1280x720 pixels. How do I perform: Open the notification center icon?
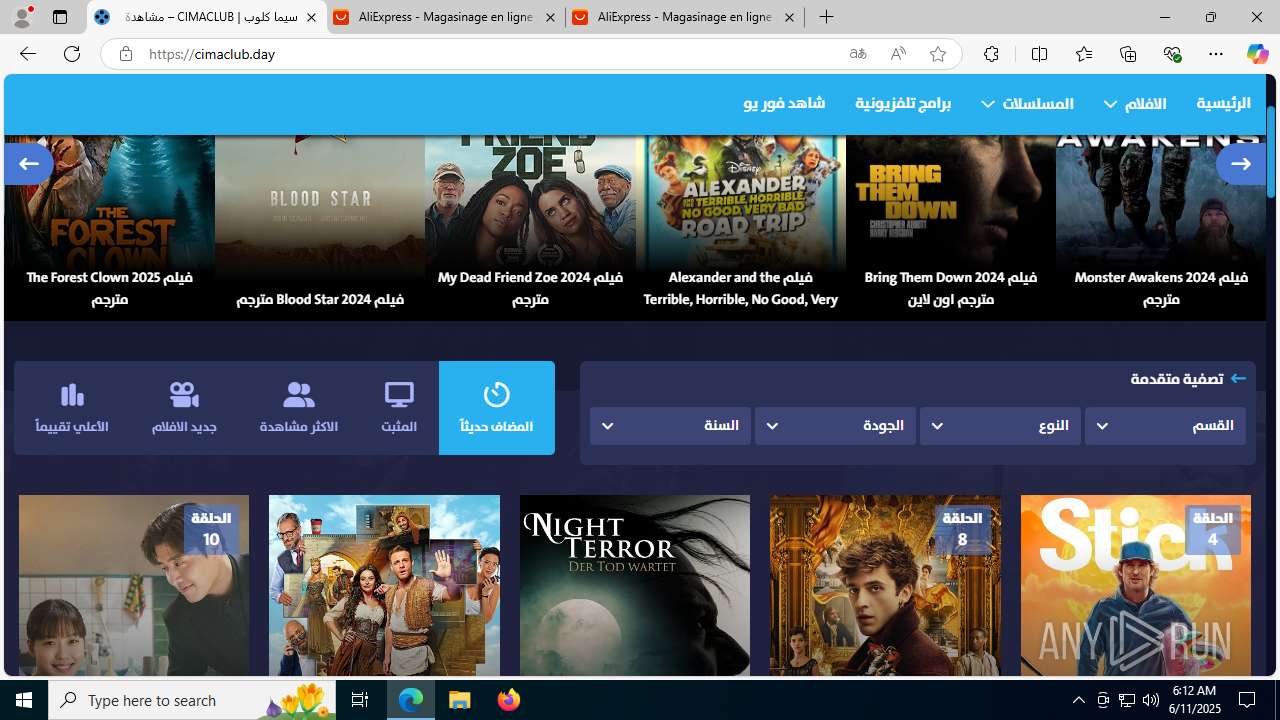pyautogui.click(x=1247, y=700)
